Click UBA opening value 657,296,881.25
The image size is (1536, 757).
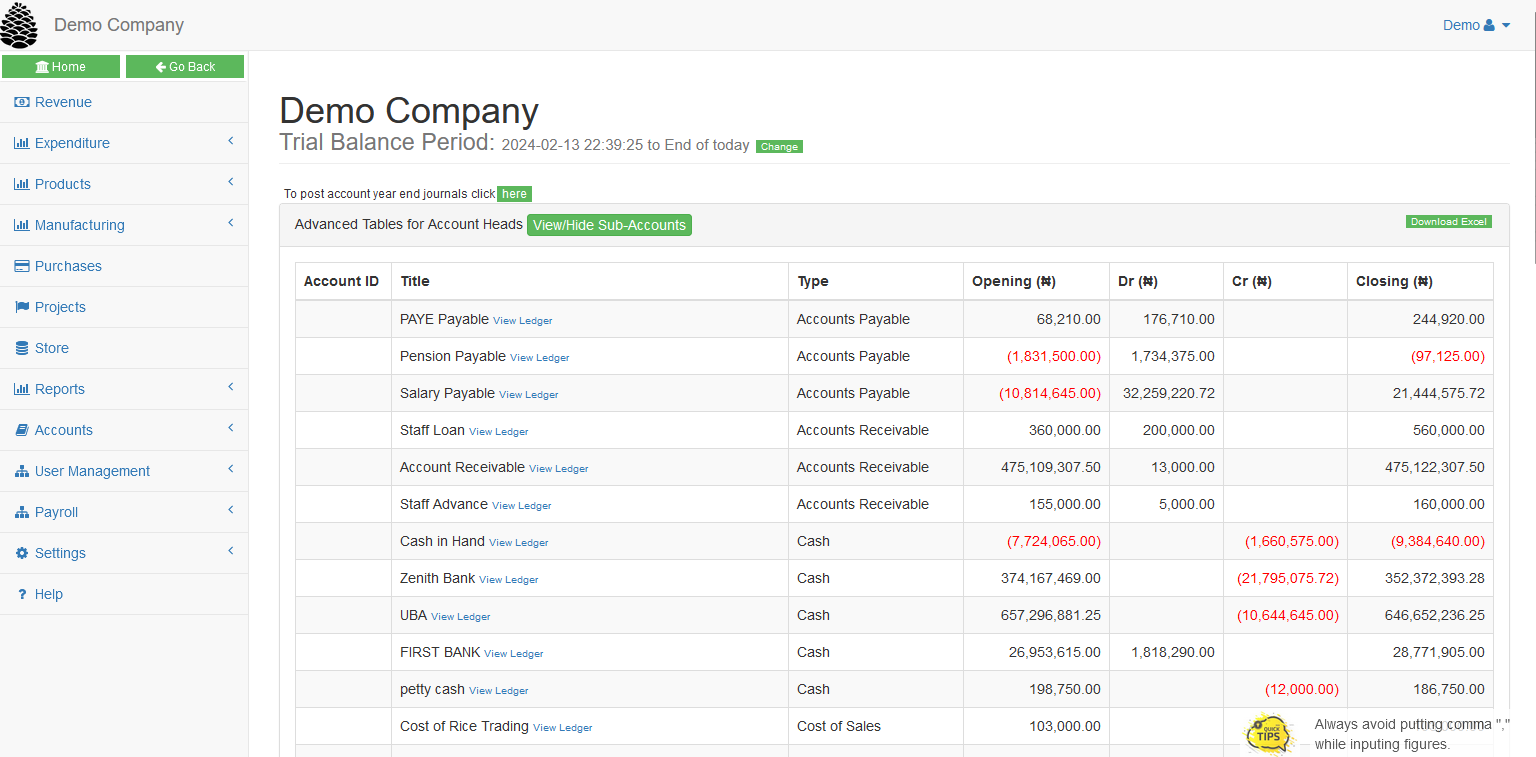1051,615
